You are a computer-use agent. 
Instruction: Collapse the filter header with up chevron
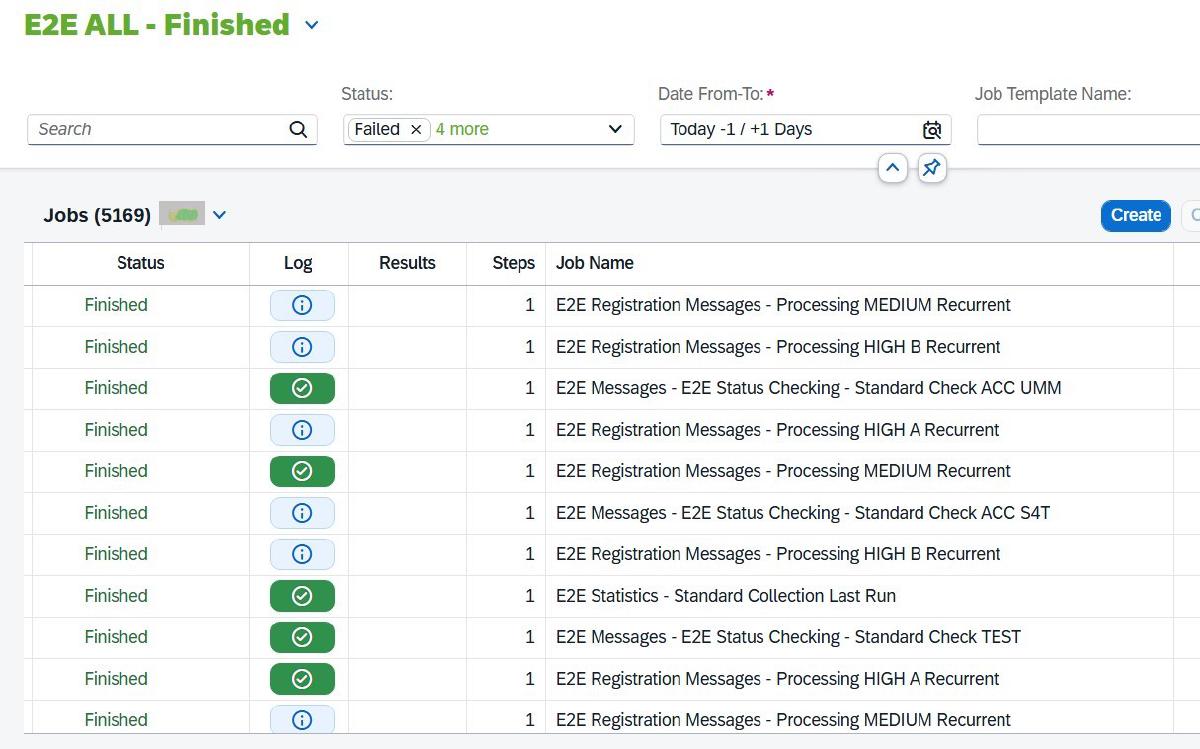(892, 168)
